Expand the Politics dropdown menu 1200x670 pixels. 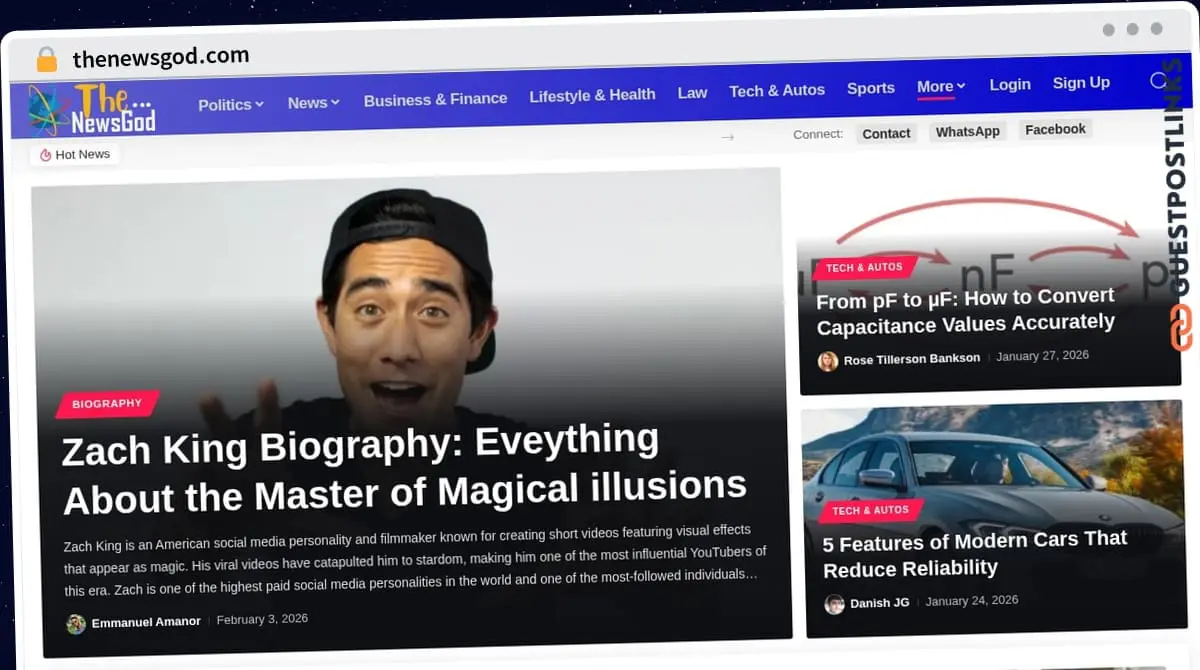point(230,104)
